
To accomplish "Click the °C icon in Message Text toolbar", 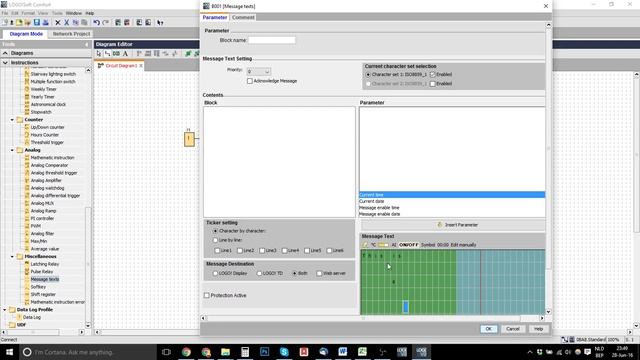I will pyautogui.click(x=373, y=245).
